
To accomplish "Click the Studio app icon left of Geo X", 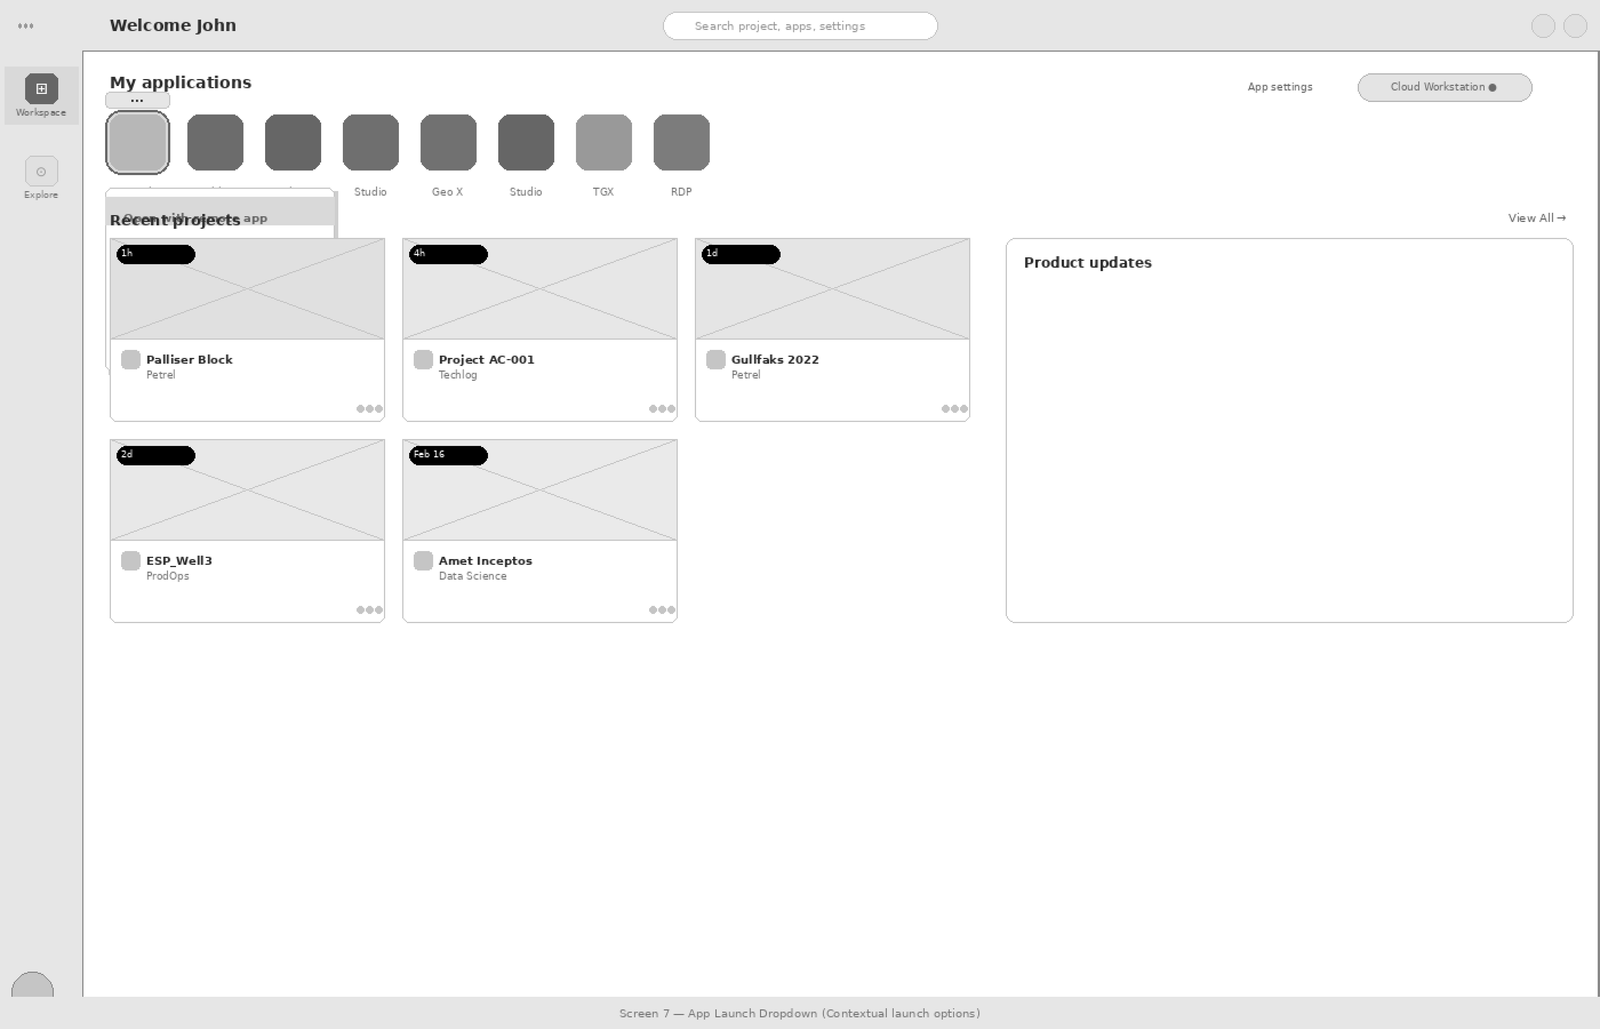I will (x=370, y=142).
